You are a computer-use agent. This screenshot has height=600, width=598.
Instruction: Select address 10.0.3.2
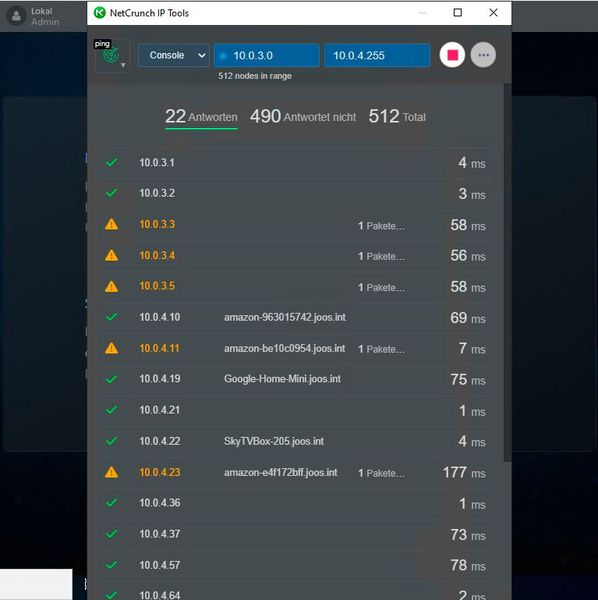point(157,193)
